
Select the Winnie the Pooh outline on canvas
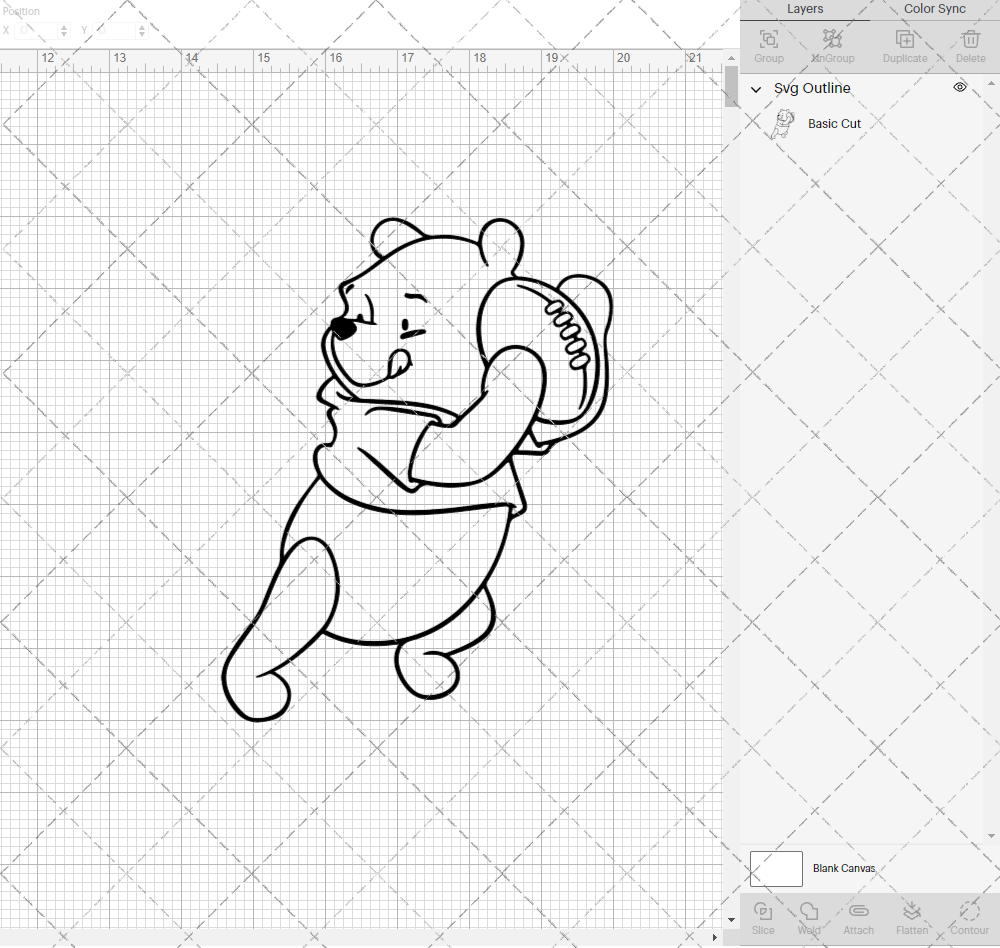[416, 470]
